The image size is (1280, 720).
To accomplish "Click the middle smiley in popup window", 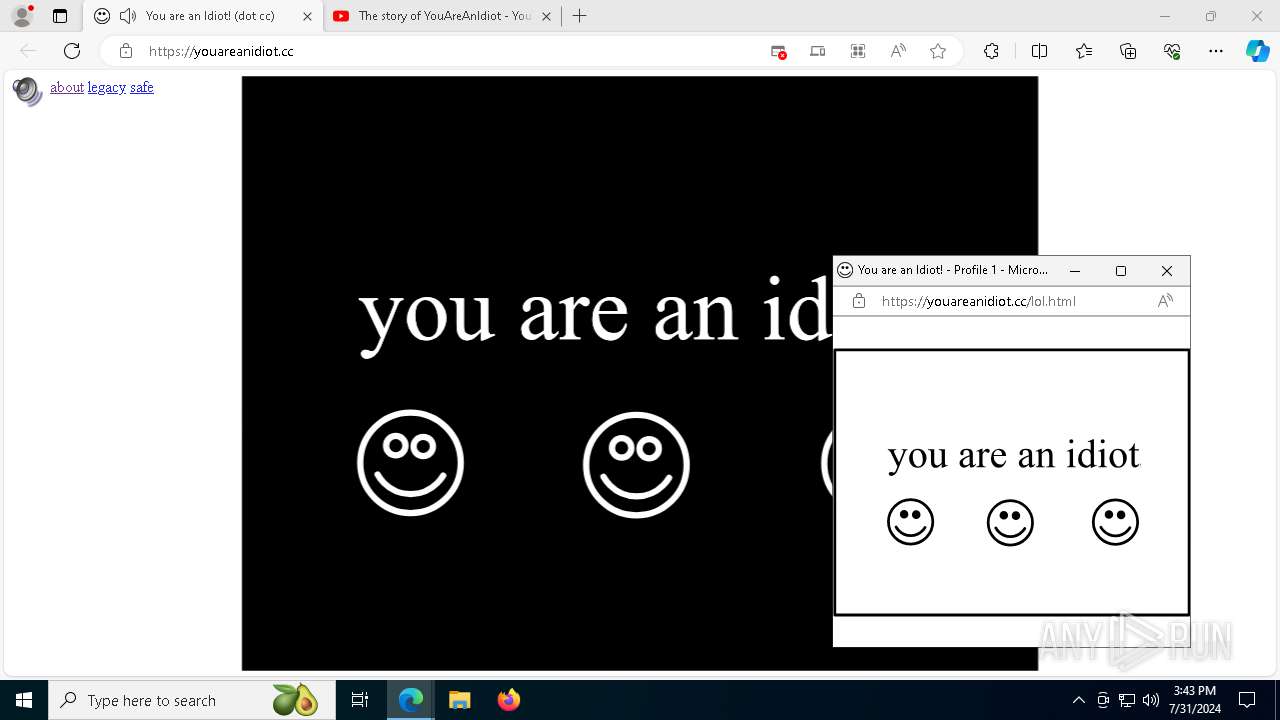I will coord(1010,522).
